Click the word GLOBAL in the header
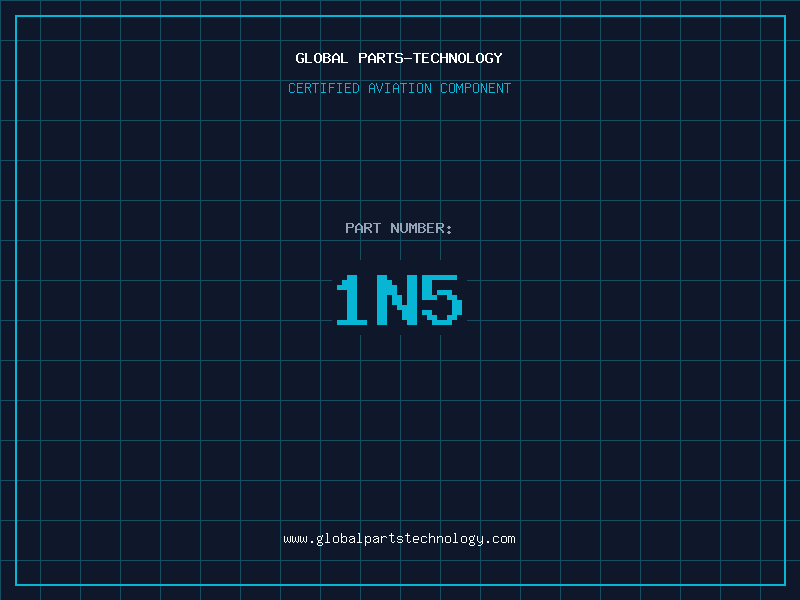This screenshot has width=800, height=600. [322, 59]
